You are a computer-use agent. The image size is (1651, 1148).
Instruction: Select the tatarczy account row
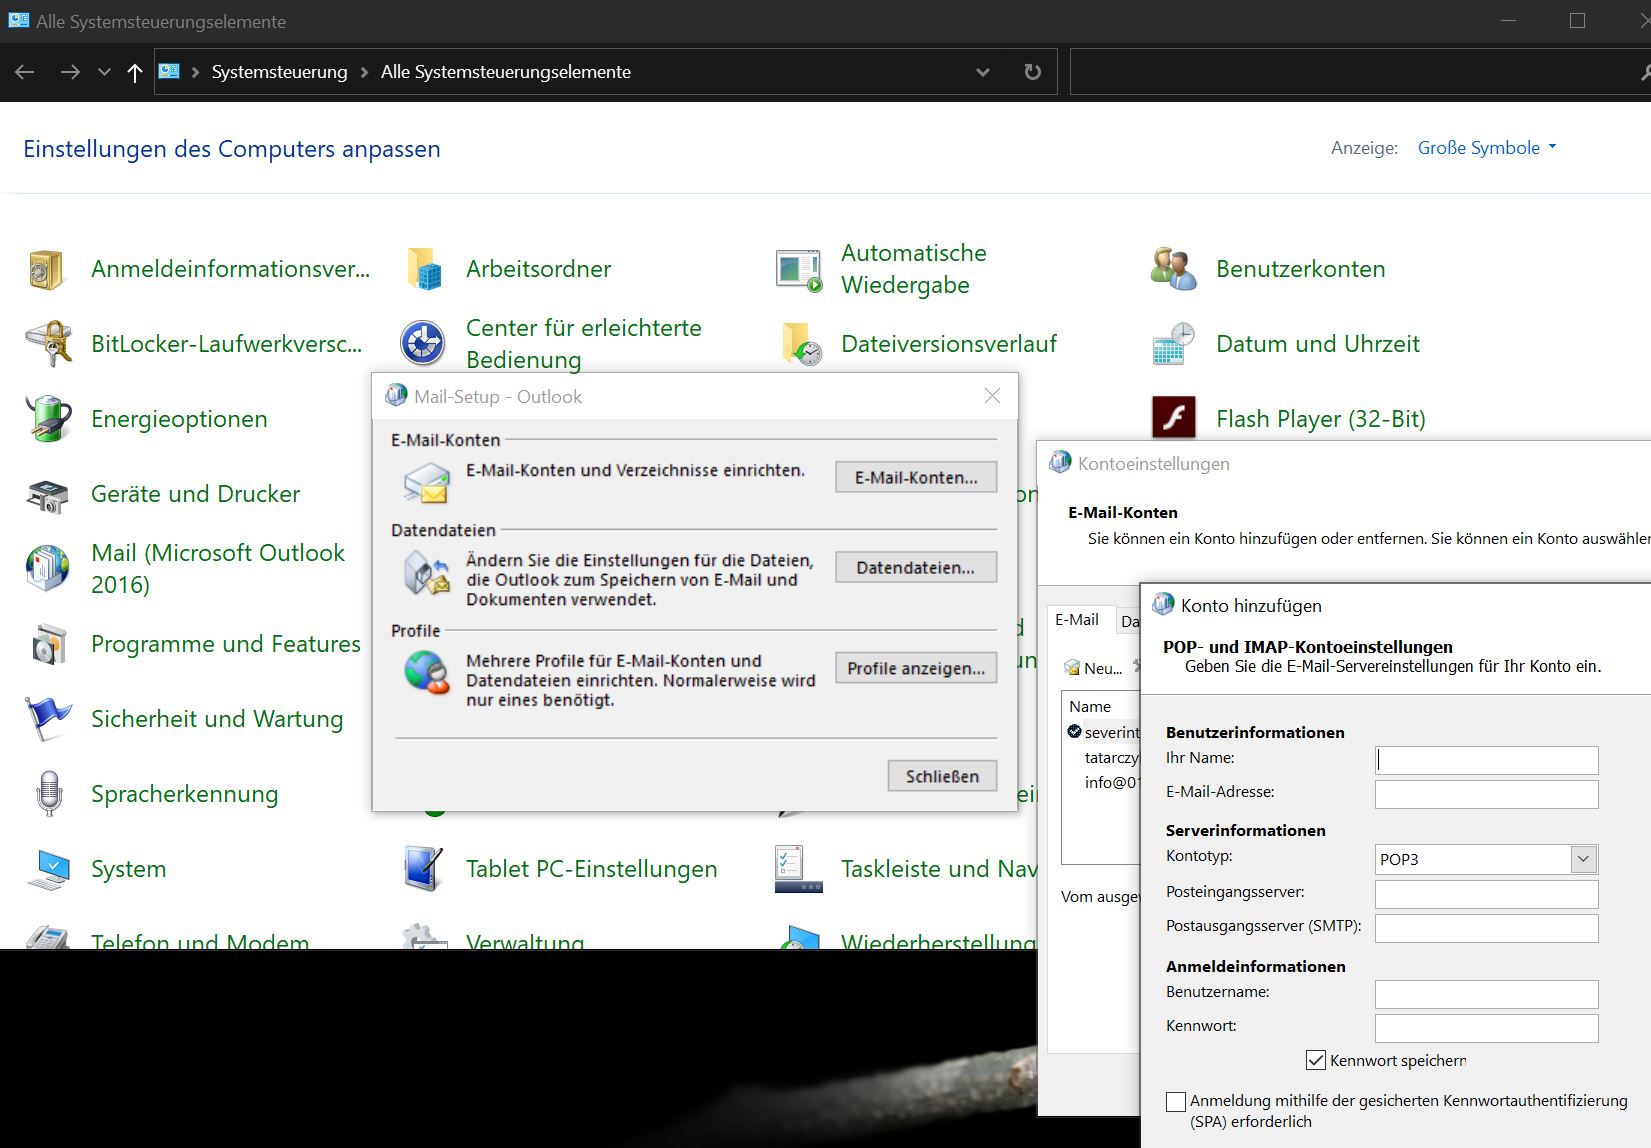coord(1102,757)
